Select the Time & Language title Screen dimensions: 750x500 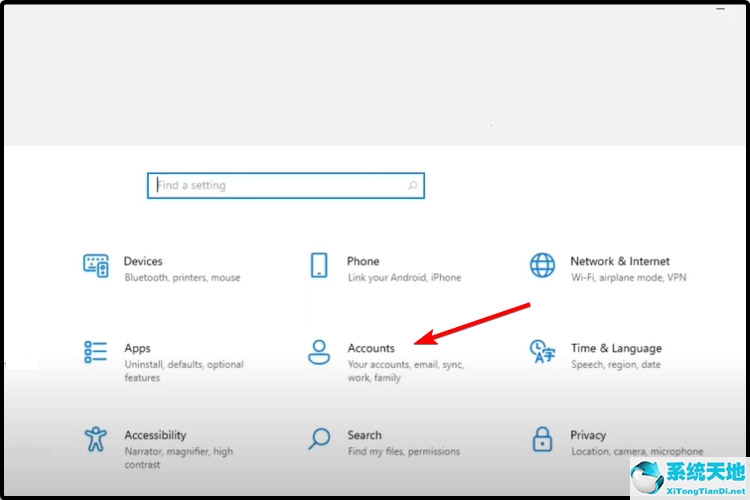pos(616,348)
